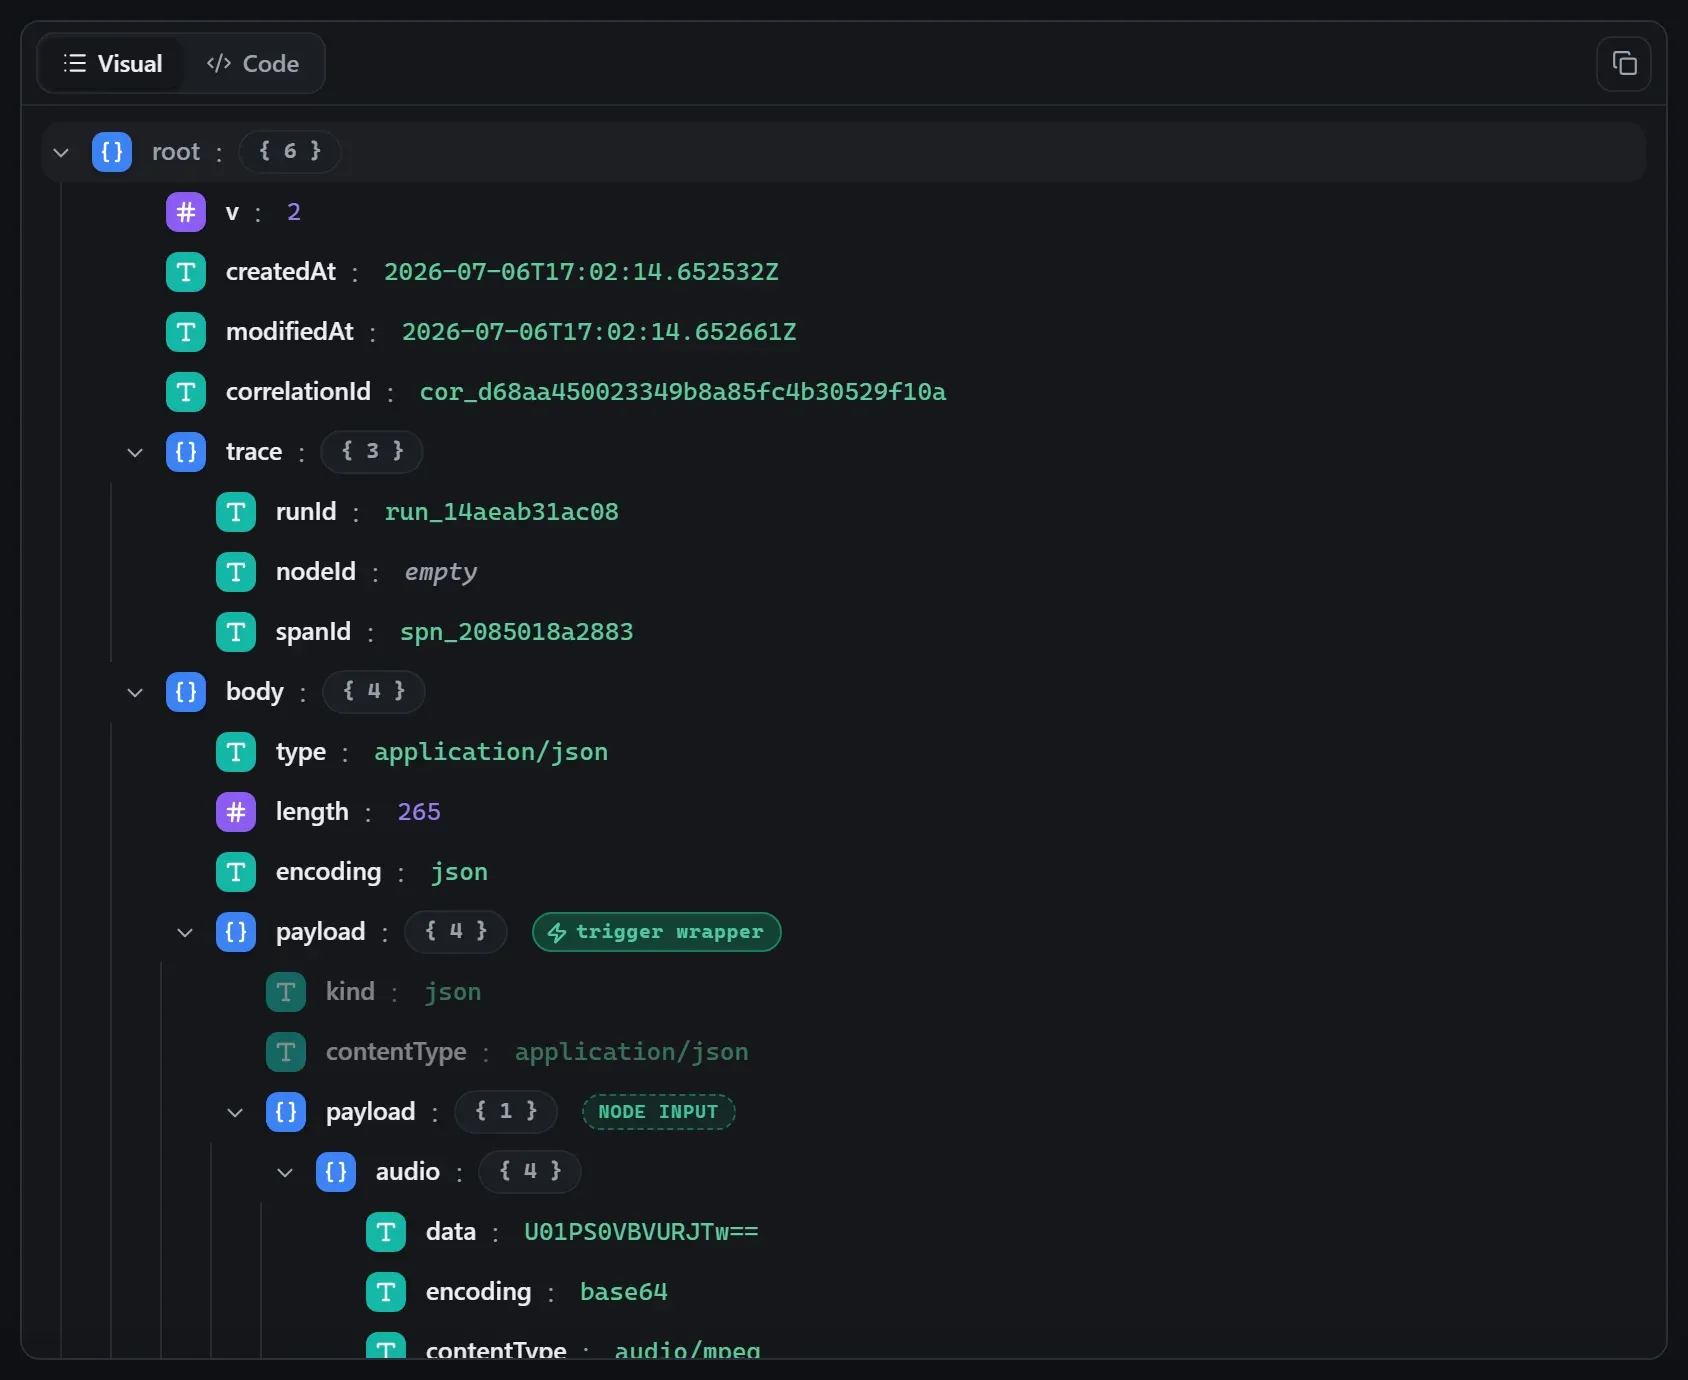Click the root key label

(x=176, y=152)
